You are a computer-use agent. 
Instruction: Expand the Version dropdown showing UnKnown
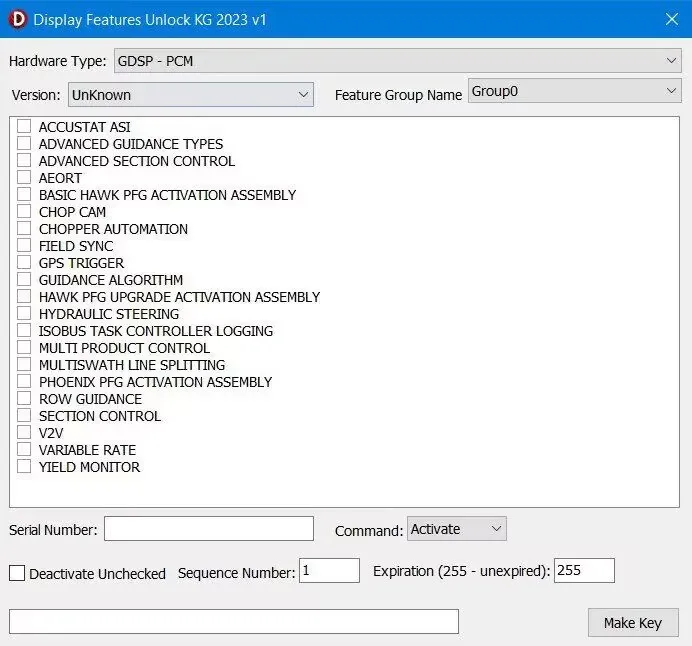pyautogui.click(x=191, y=94)
